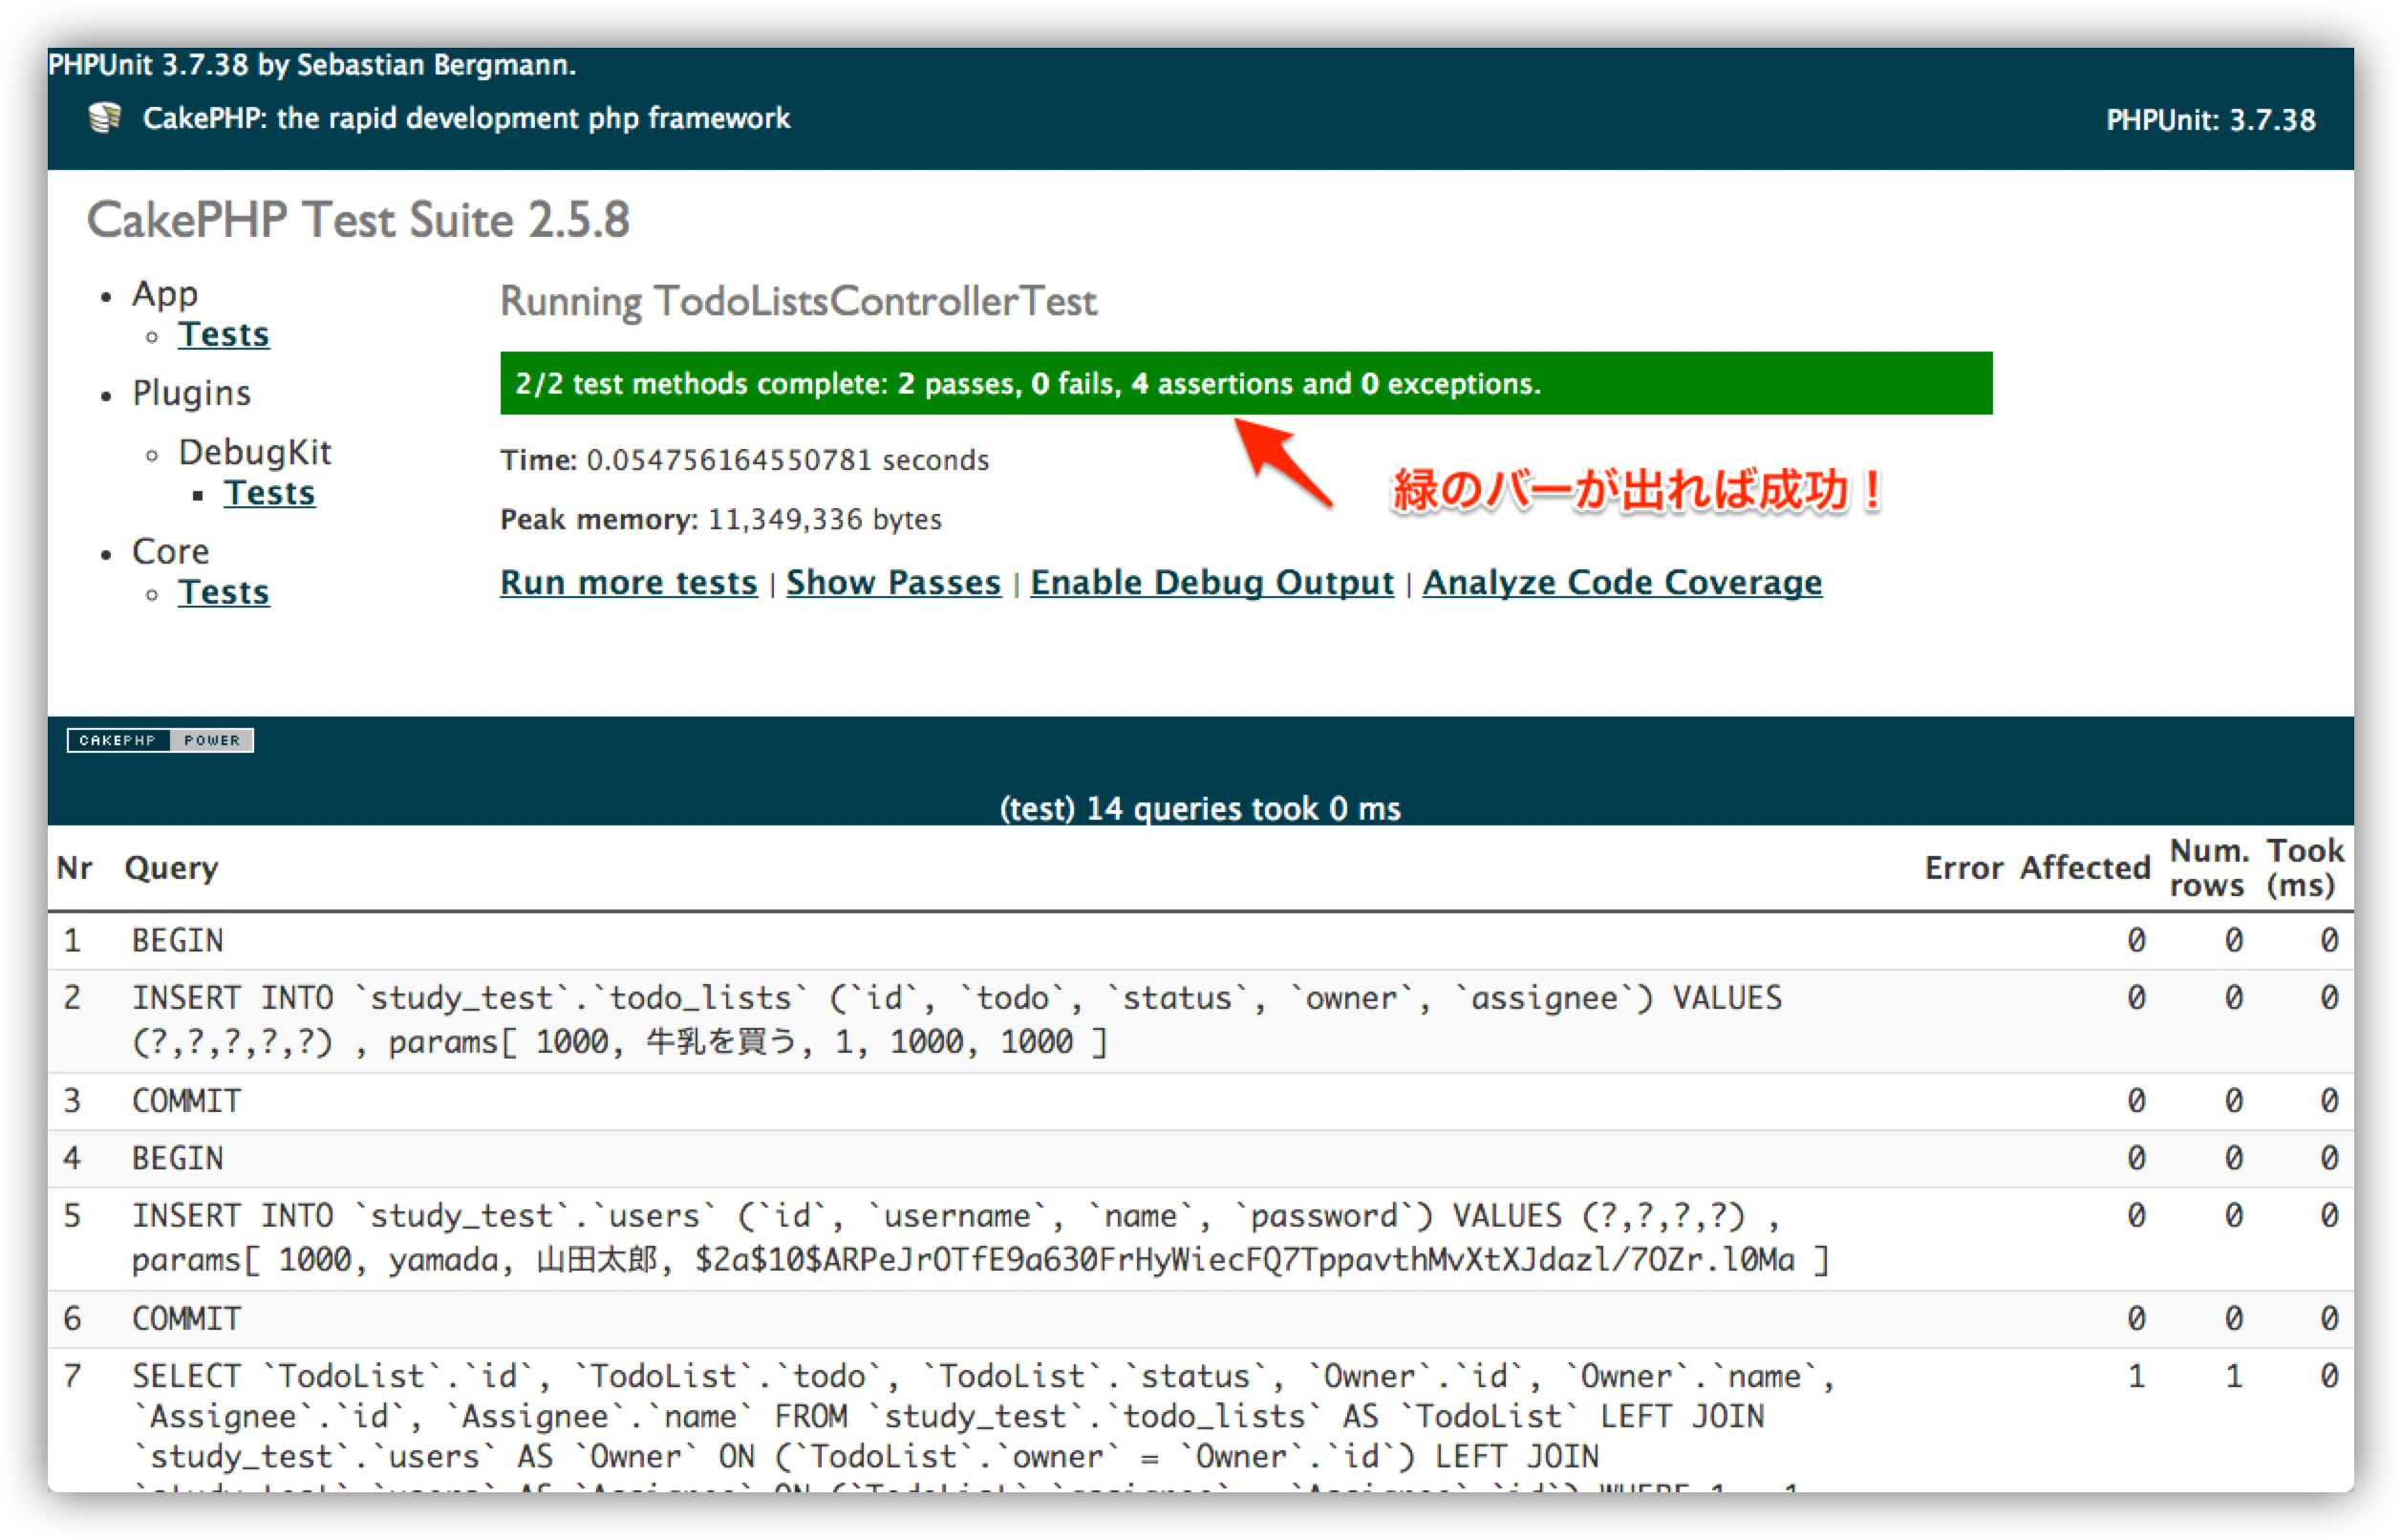Click query row 3 COMMIT
The image size is (2402, 1540).
click(1200, 1102)
